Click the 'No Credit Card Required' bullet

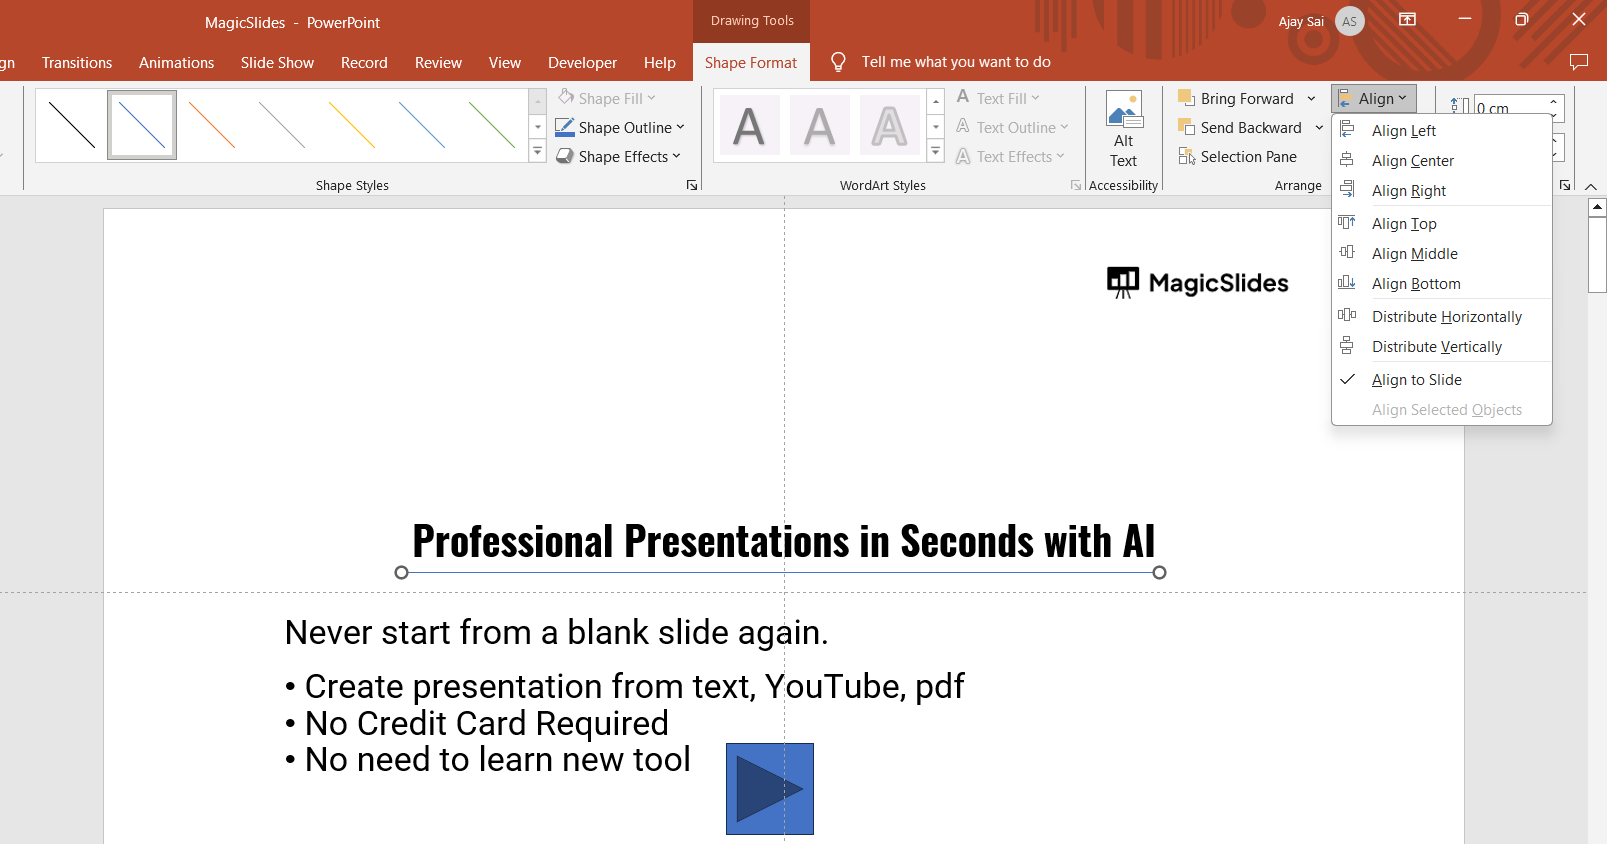click(x=487, y=723)
